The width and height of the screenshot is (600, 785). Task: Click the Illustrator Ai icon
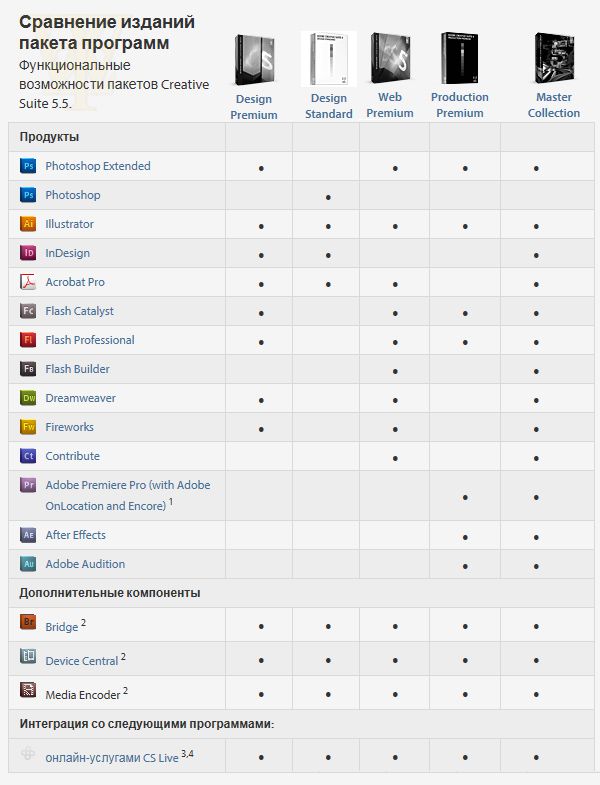[28, 224]
